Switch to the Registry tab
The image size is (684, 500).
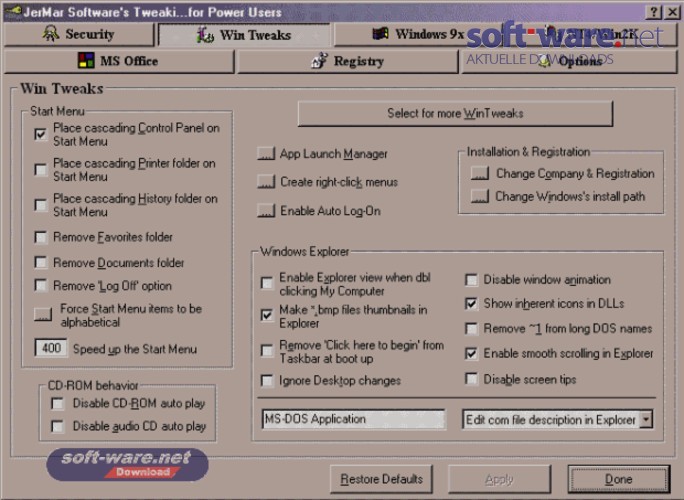click(x=348, y=61)
